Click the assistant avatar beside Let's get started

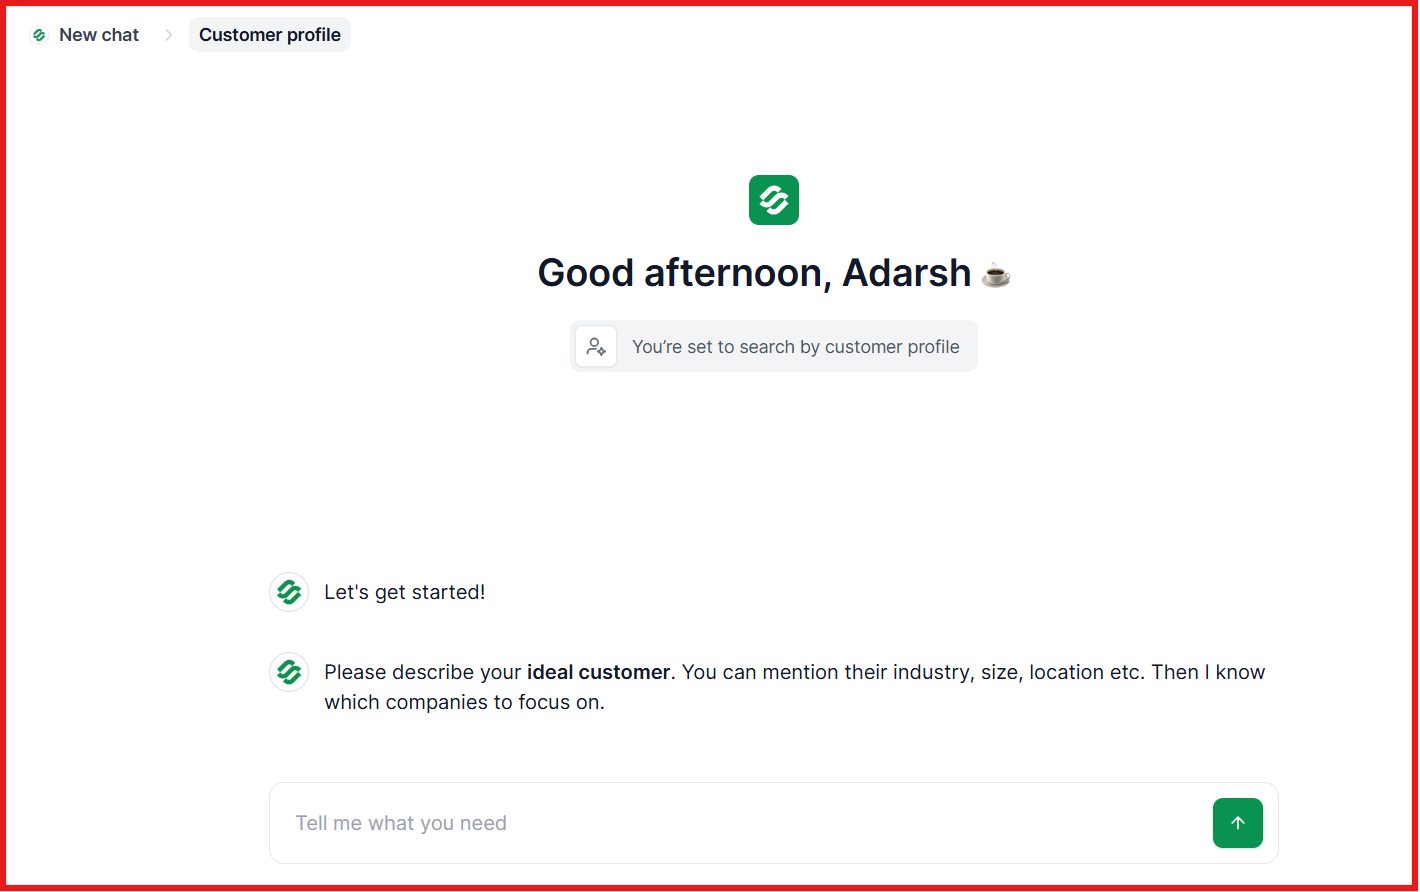point(289,591)
